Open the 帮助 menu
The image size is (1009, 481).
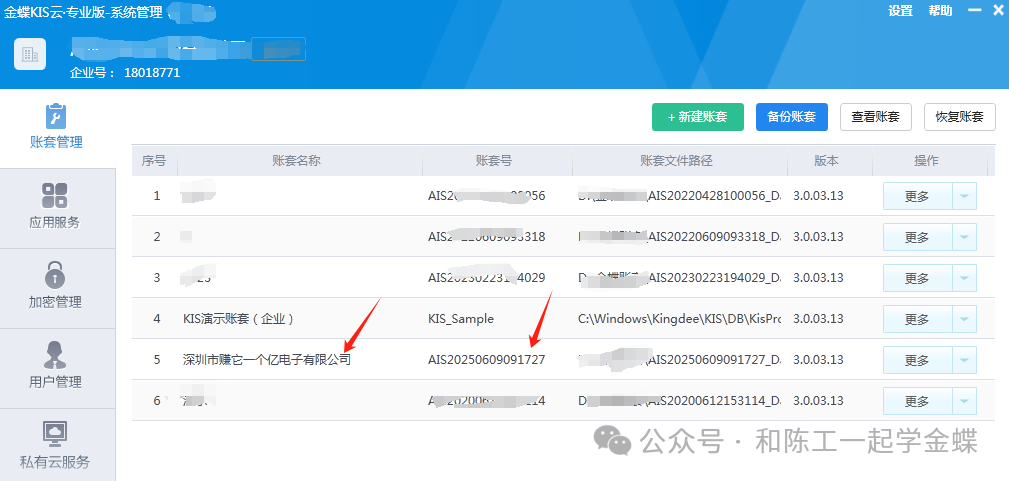point(940,11)
